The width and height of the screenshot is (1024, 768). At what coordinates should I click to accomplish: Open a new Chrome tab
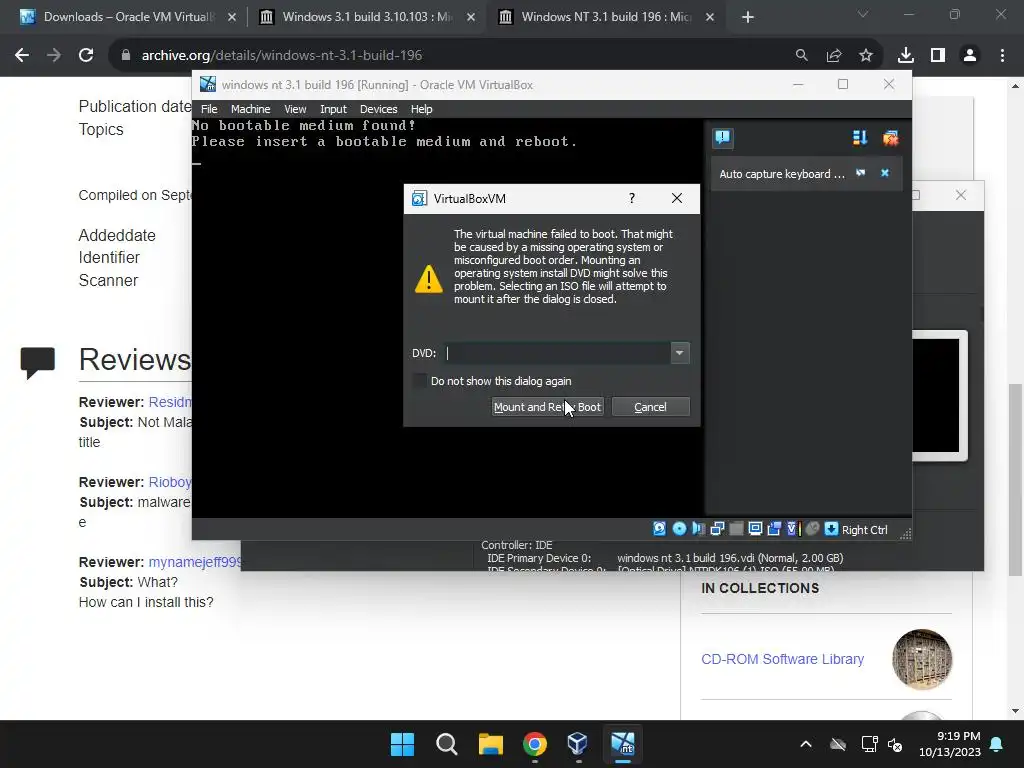(x=748, y=17)
